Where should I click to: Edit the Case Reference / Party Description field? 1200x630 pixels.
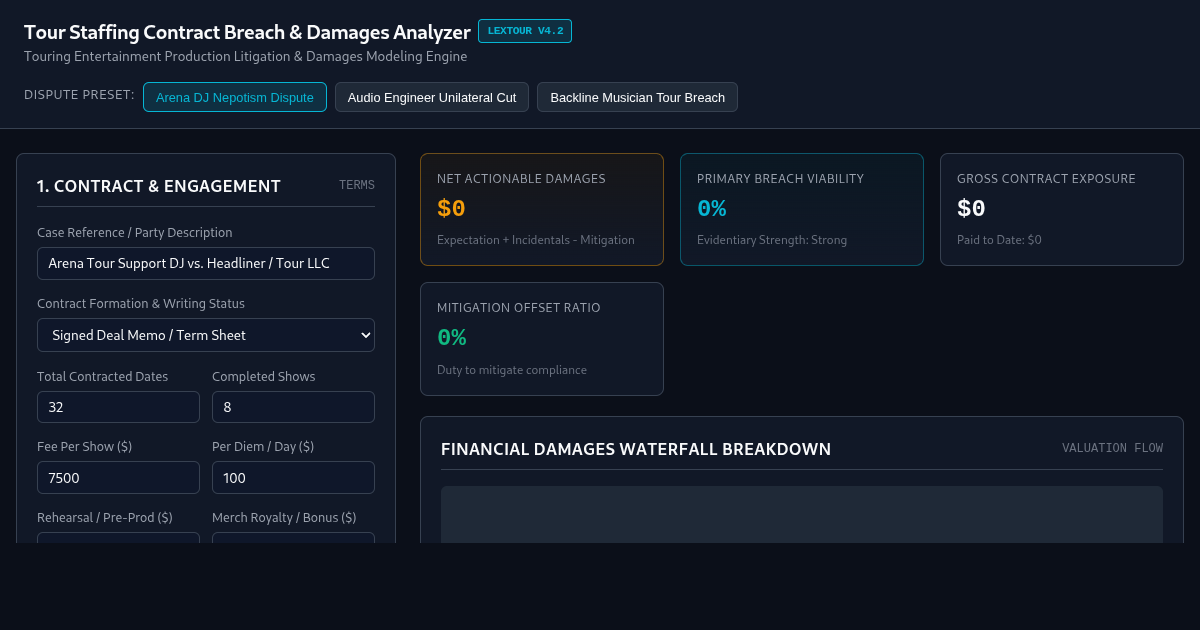click(x=206, y=263)
